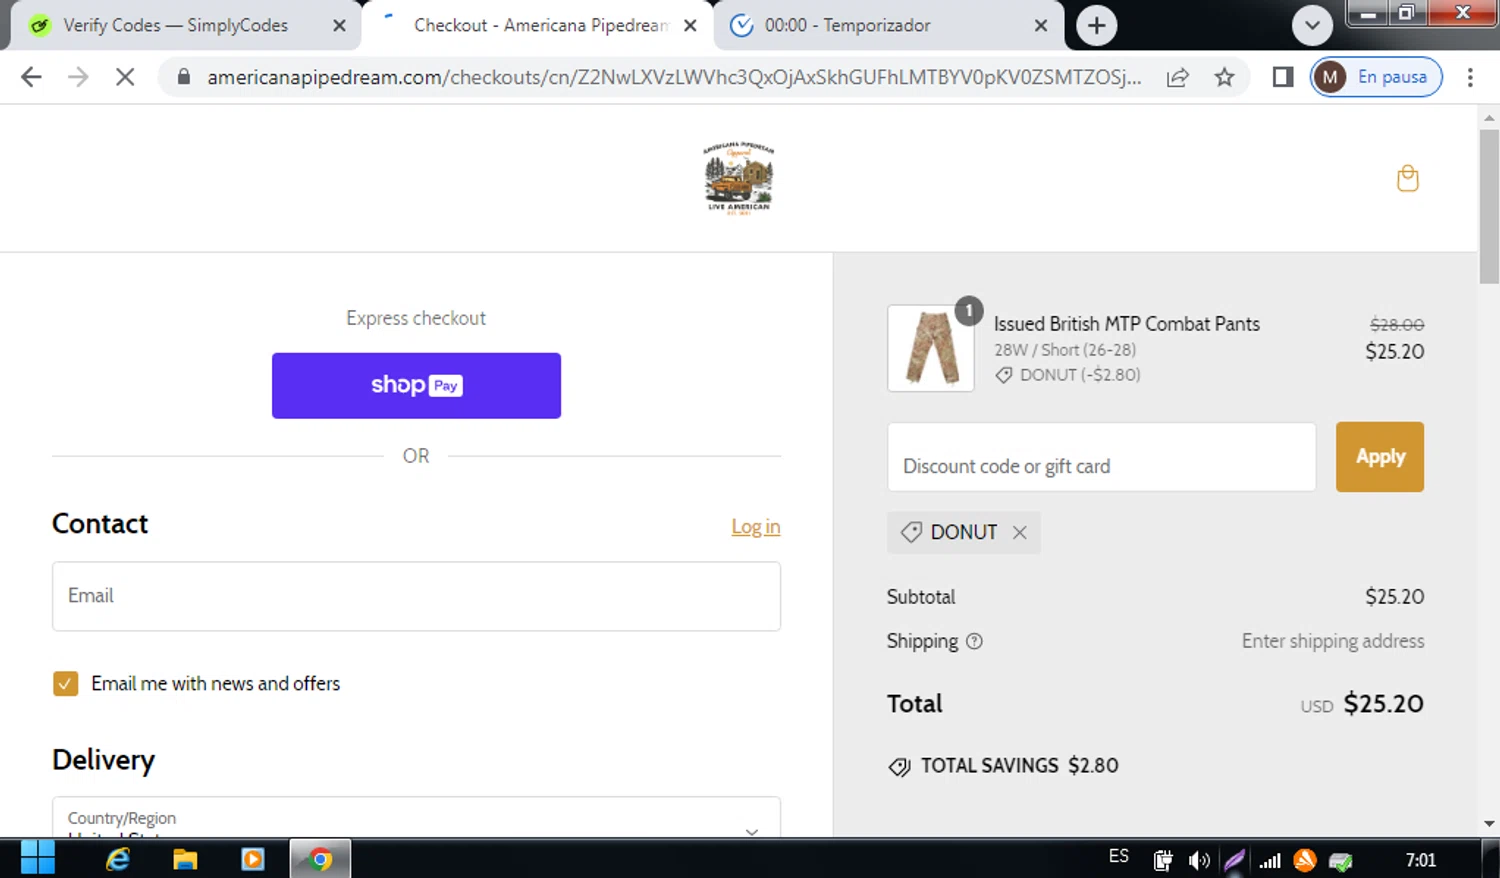
Task: Expand the Country/Region dropdown
Action: (416, 817)
